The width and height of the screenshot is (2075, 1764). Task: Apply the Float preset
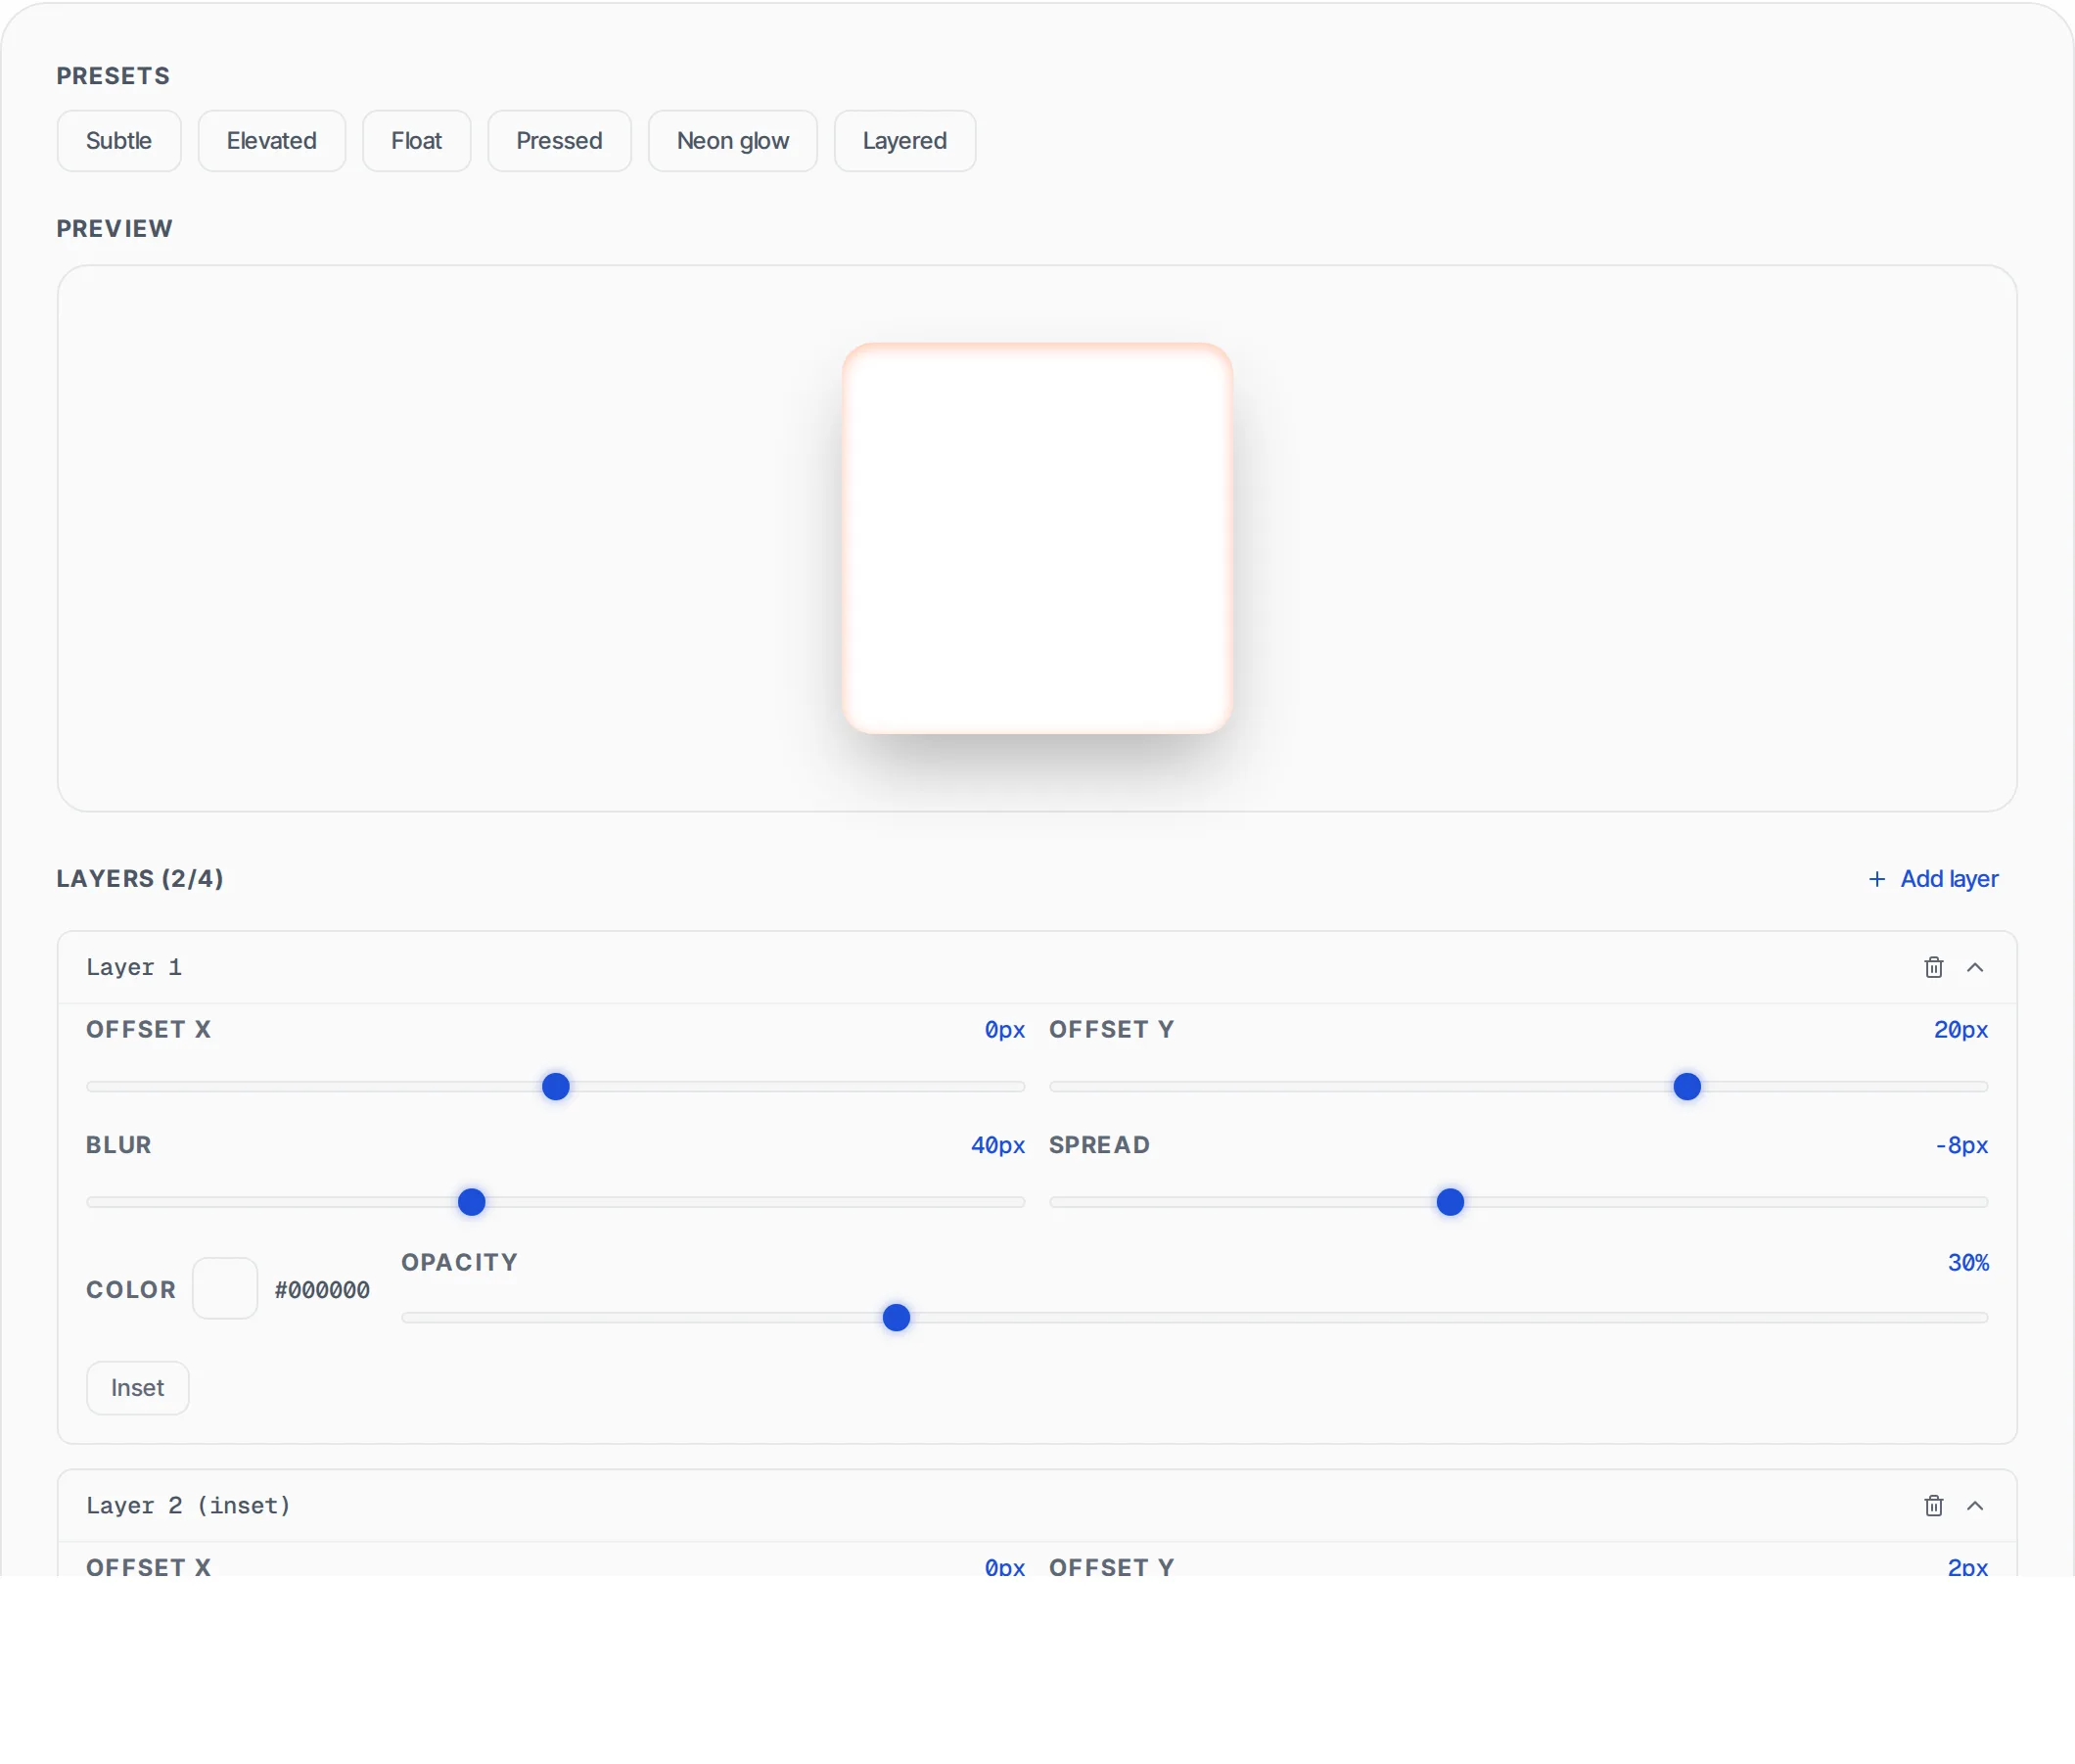click(x=416, y=141)
